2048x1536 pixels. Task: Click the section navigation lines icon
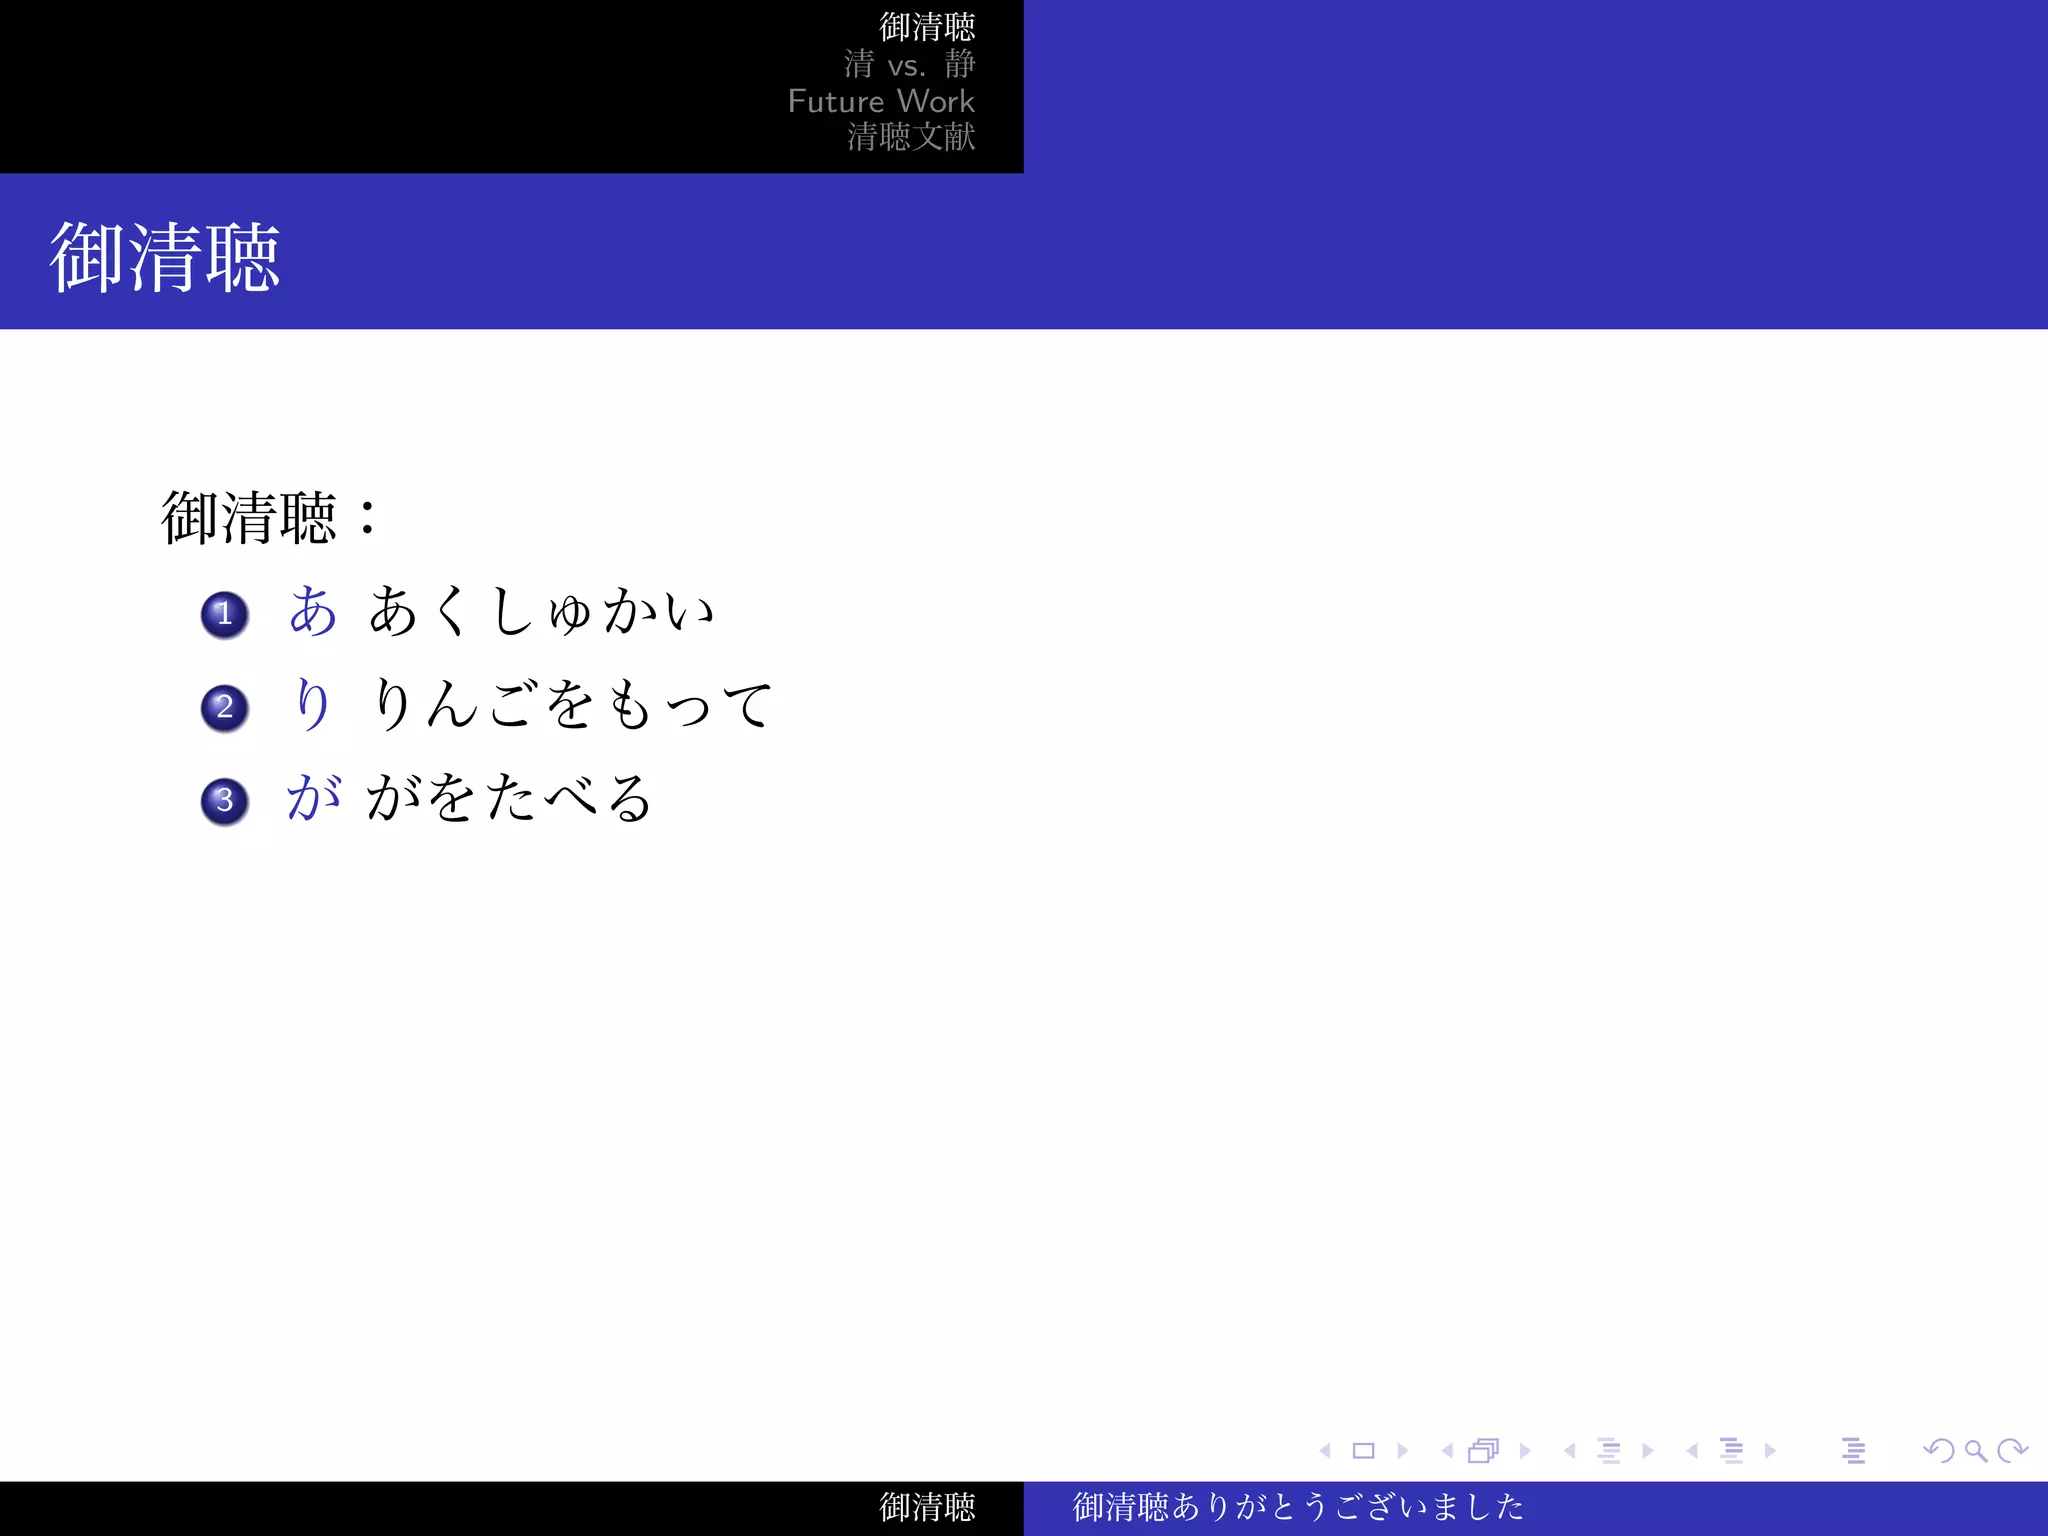pos(1731,1451)
